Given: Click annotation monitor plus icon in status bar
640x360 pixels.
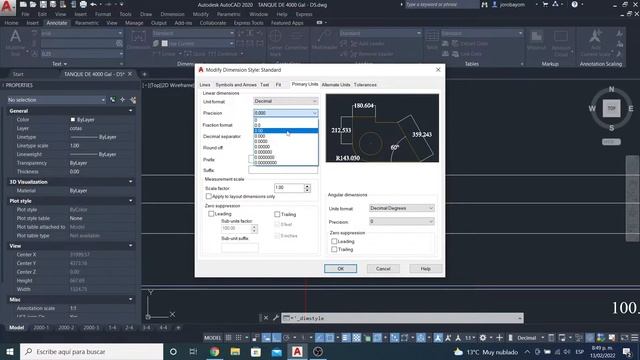Looking at the screenshot, I should [499, 338].
